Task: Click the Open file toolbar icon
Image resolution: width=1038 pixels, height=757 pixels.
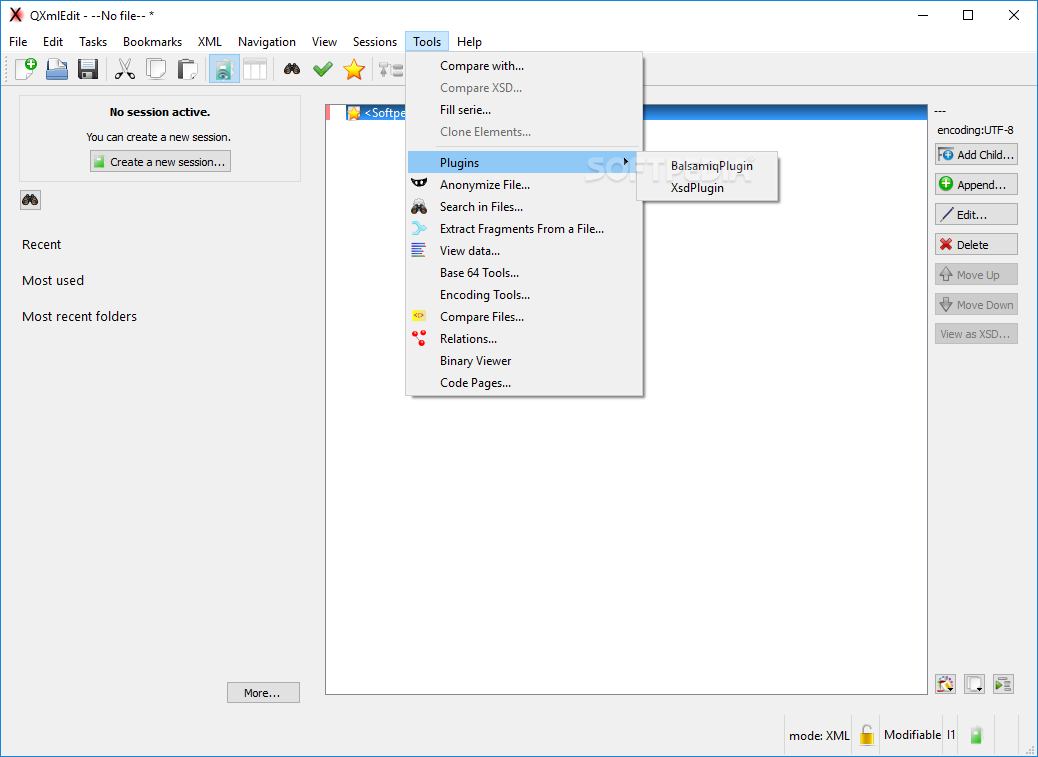Action: click(57, 69)
